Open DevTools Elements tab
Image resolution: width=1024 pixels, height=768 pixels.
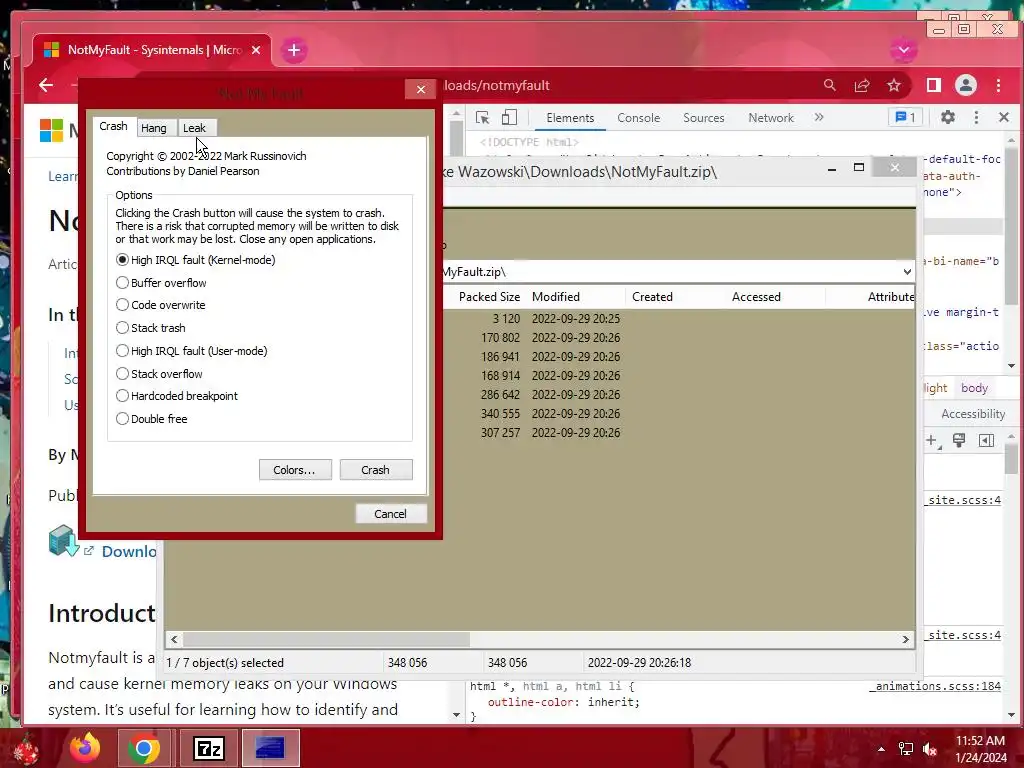click(570, 118)
